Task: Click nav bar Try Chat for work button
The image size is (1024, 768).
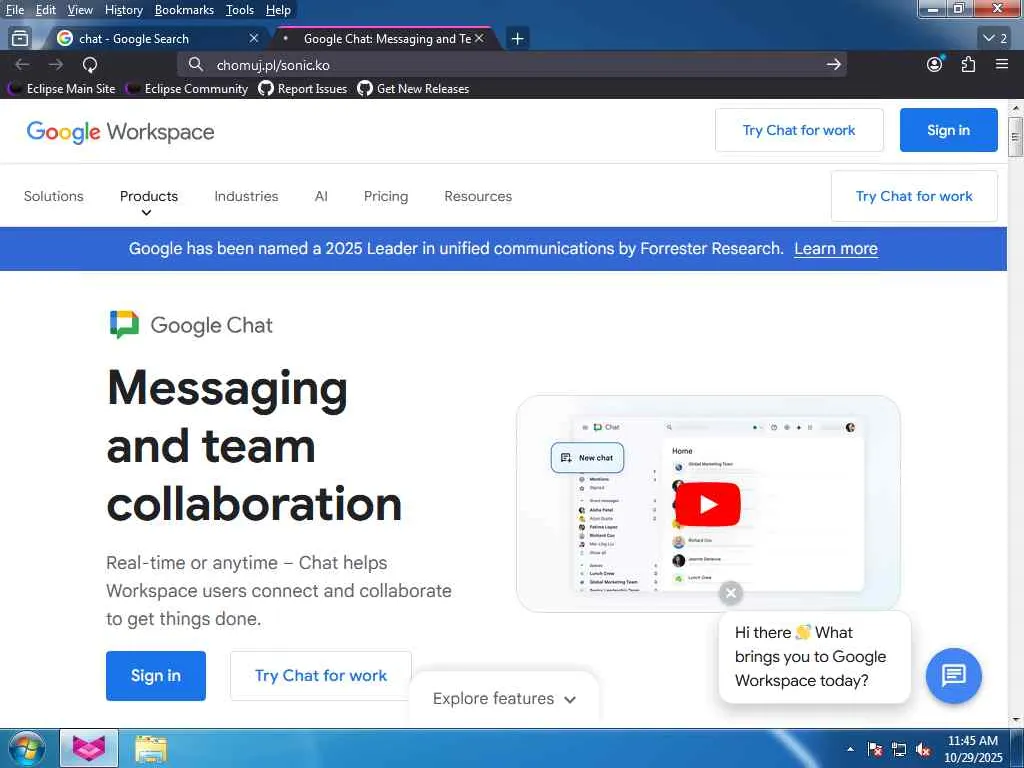Action: point(914,196)
